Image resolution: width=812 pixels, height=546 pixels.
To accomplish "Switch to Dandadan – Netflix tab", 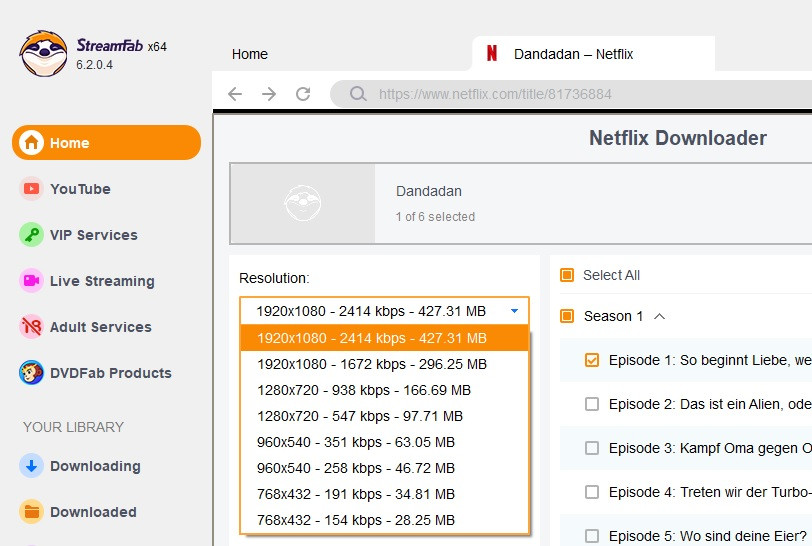I will click(x=573, y=54).
